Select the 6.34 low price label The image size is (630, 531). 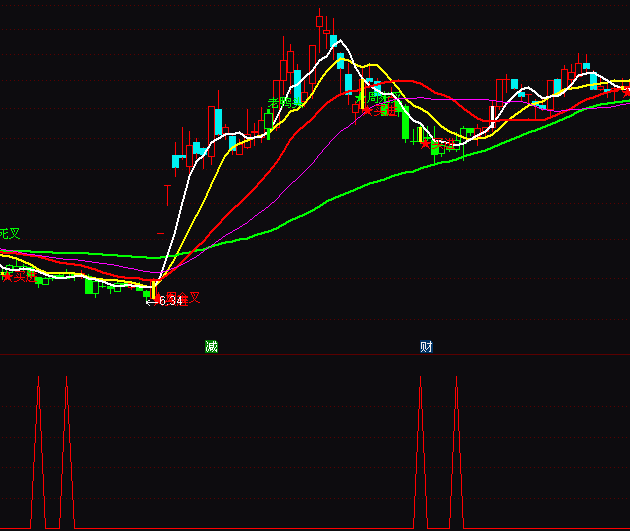point(168,301)
